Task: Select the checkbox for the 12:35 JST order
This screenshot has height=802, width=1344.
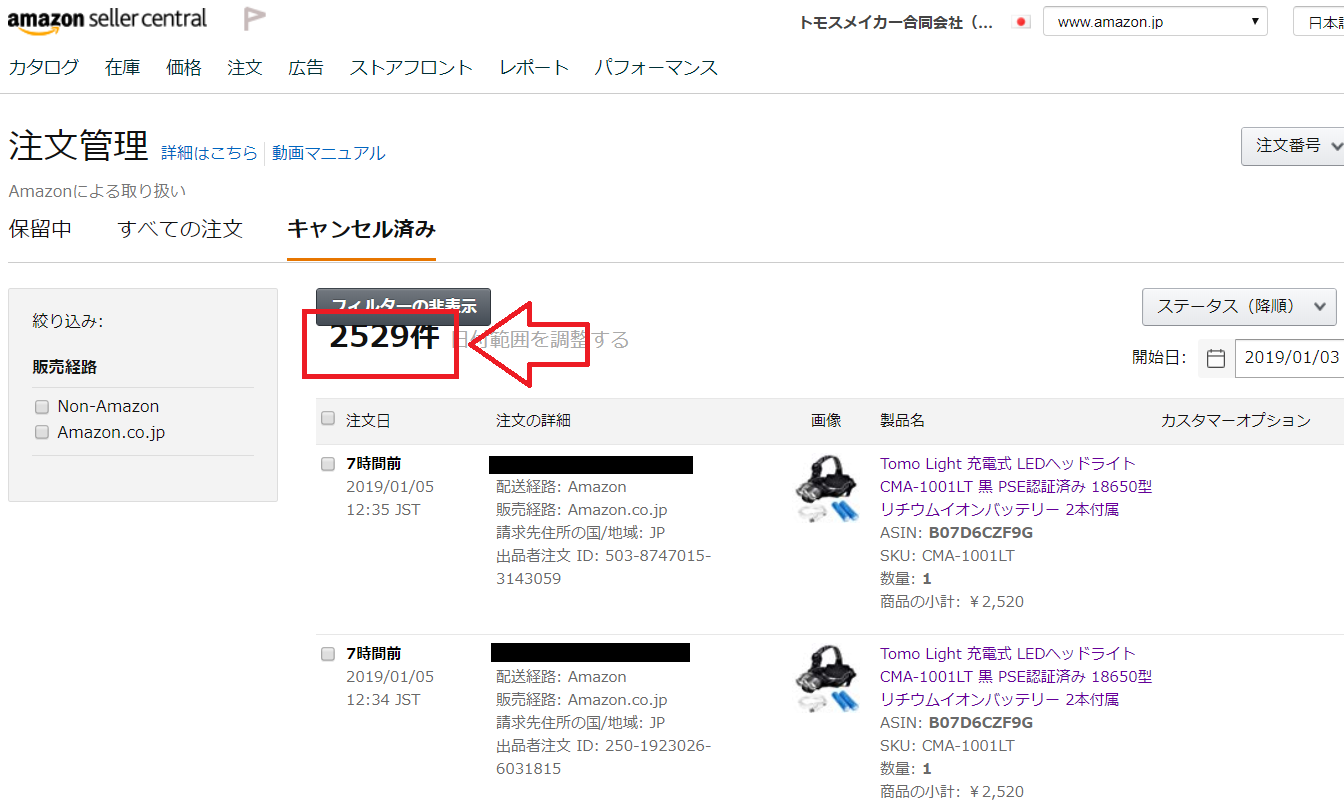Action: pyautogui.click(x=328, y=464)
